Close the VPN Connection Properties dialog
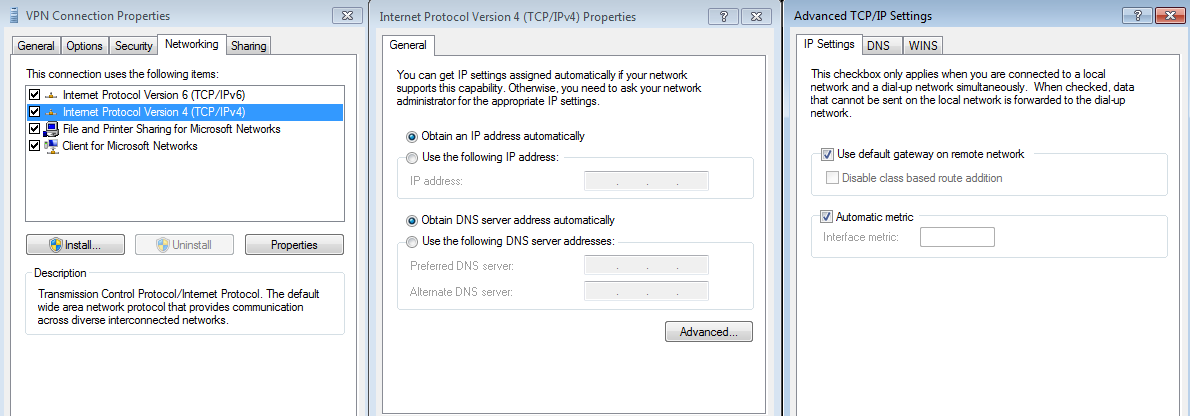The width and height of the screenshot is (1190, 416). 346,16
